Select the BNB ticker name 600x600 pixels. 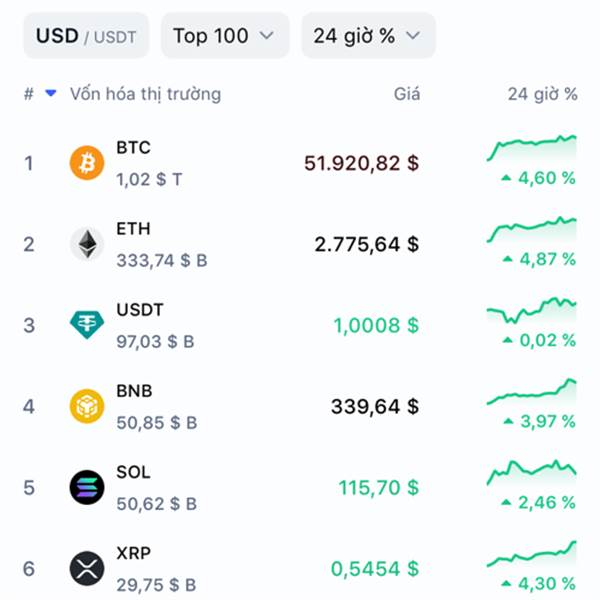(x=134, y=391)
